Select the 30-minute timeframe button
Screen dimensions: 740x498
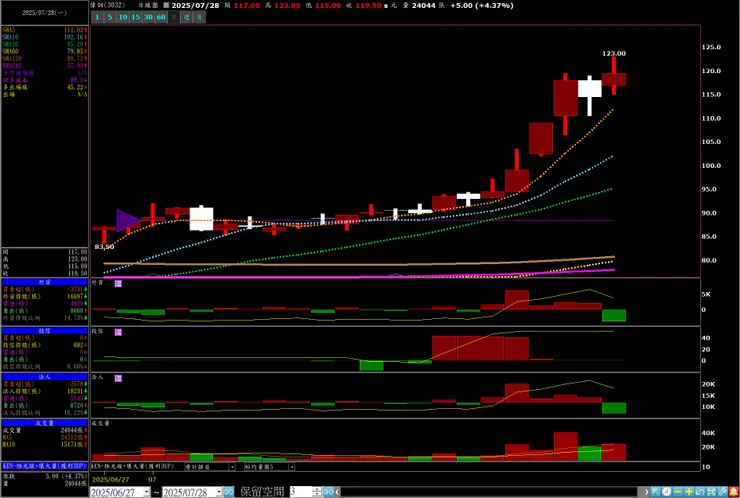(148, 17)
